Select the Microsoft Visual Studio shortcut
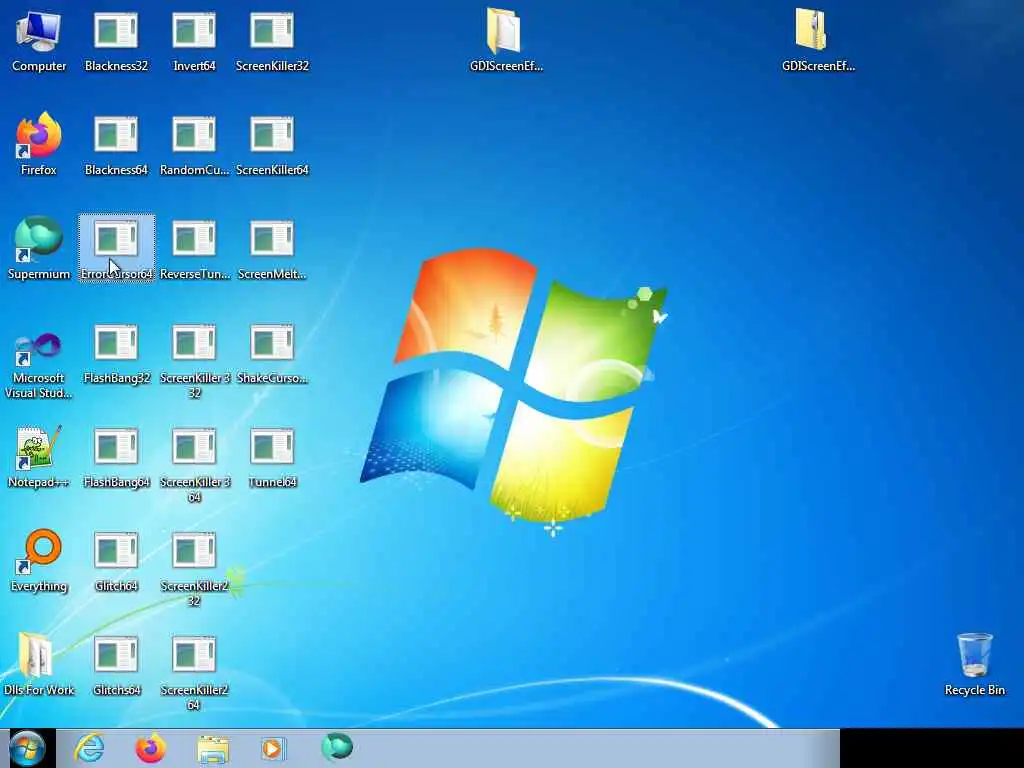This screenshot has height=768, width=1024. 39,365
